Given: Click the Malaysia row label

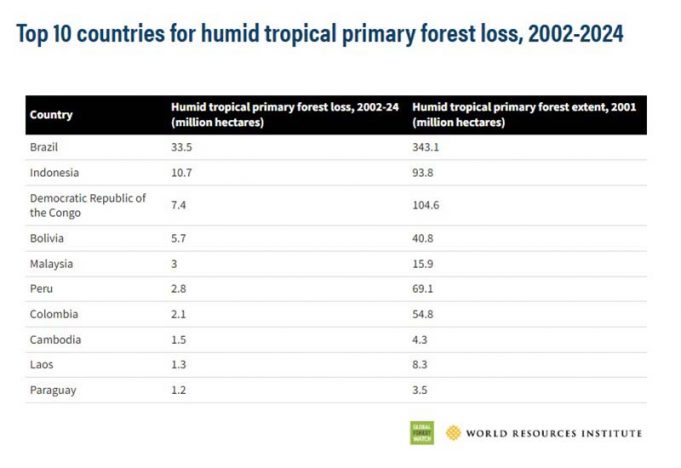Looking at the screenshot, I should click(51, 264).
